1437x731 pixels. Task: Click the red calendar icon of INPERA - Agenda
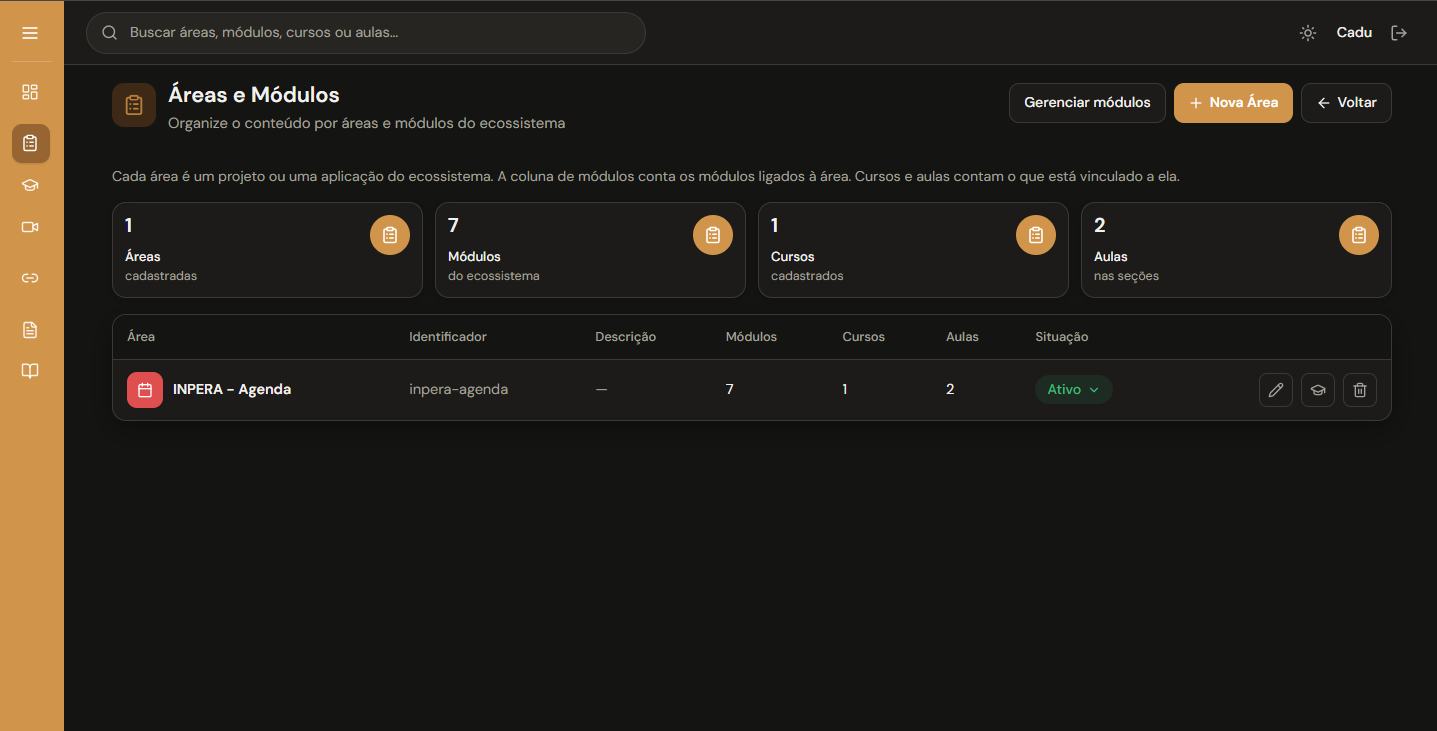point(145,390)
